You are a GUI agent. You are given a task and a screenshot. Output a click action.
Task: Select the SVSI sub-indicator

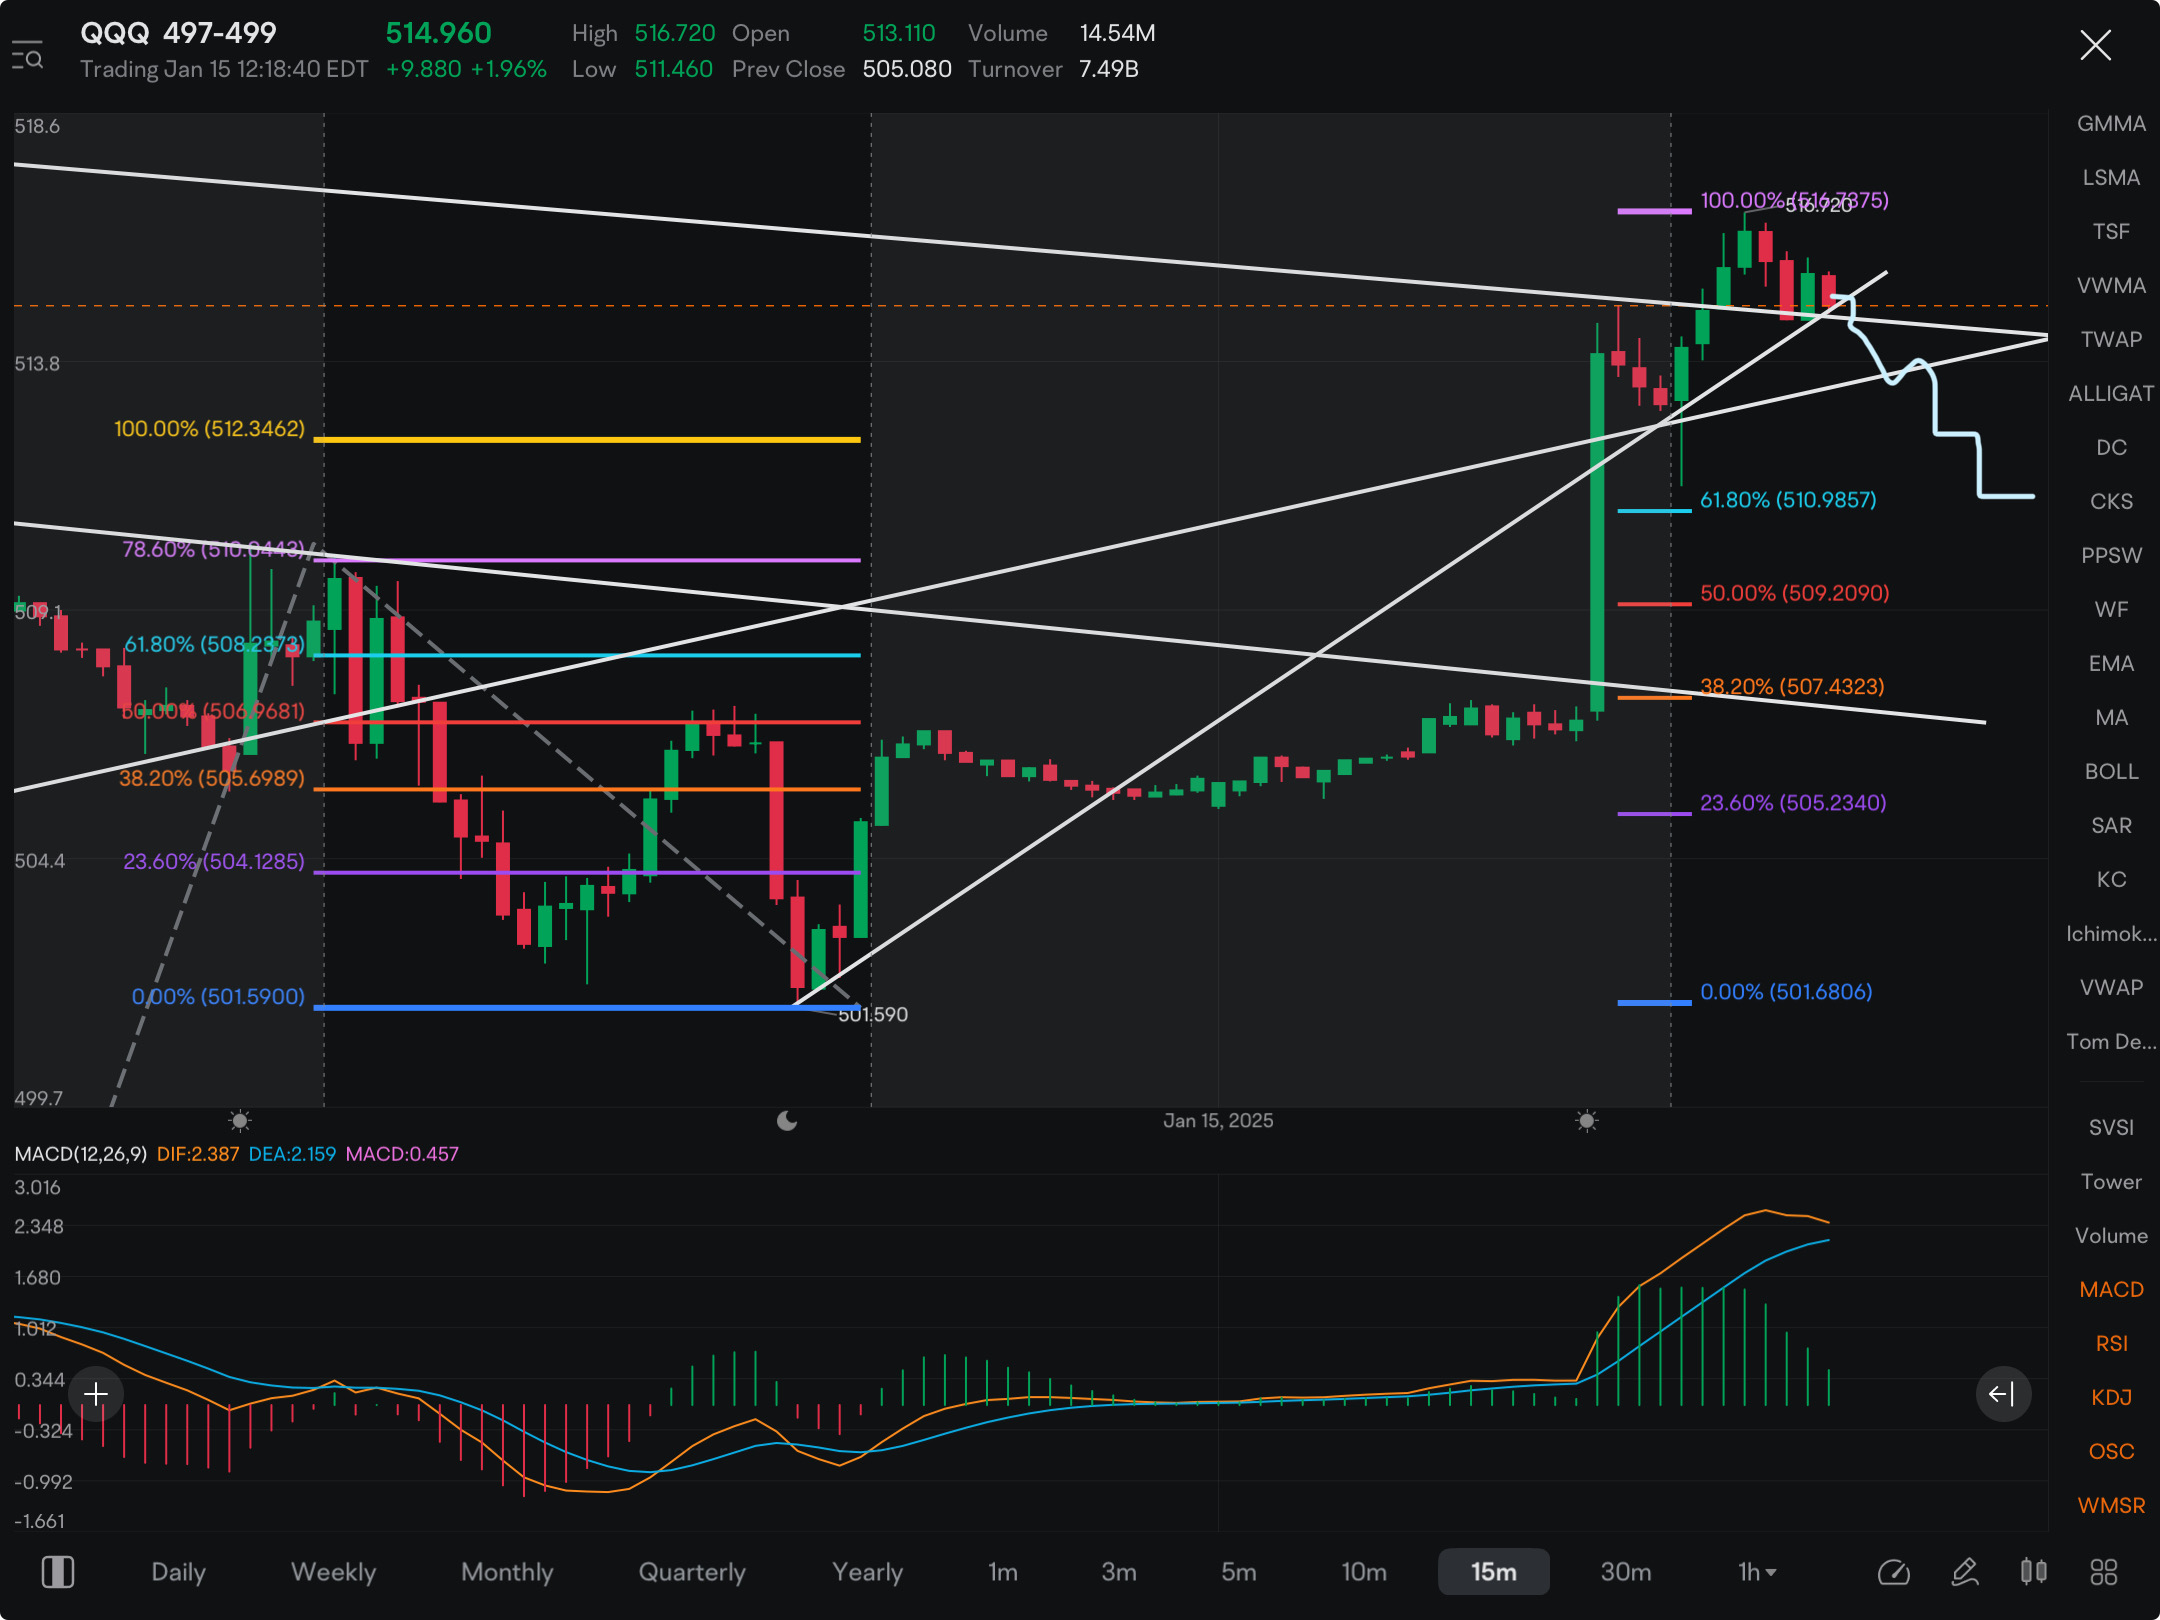point(2111,1128)
